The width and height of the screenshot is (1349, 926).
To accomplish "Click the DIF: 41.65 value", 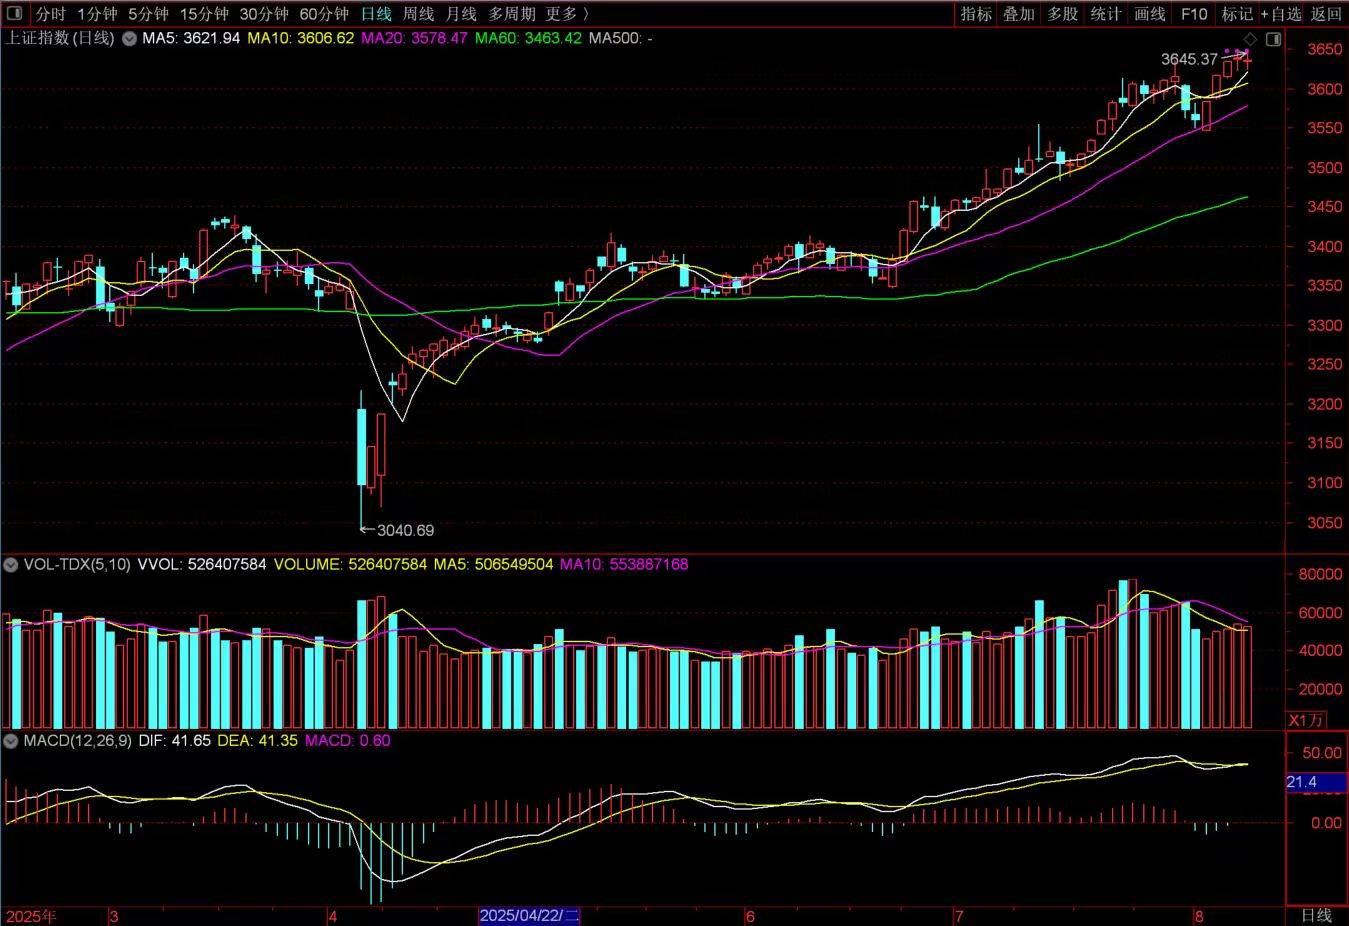I will 174,740.
